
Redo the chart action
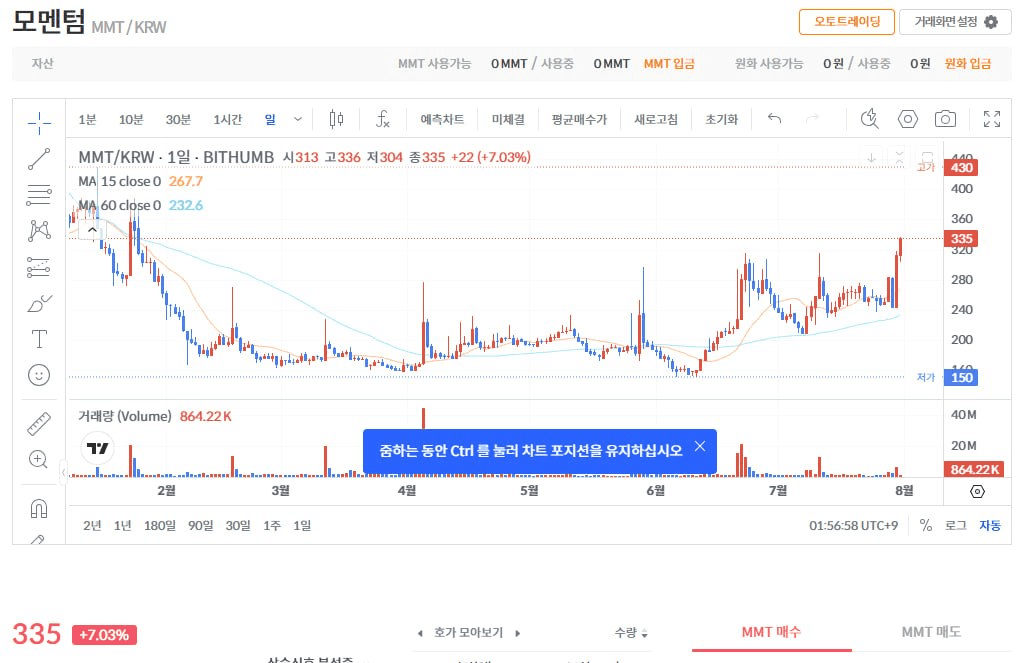click(812, 119)
